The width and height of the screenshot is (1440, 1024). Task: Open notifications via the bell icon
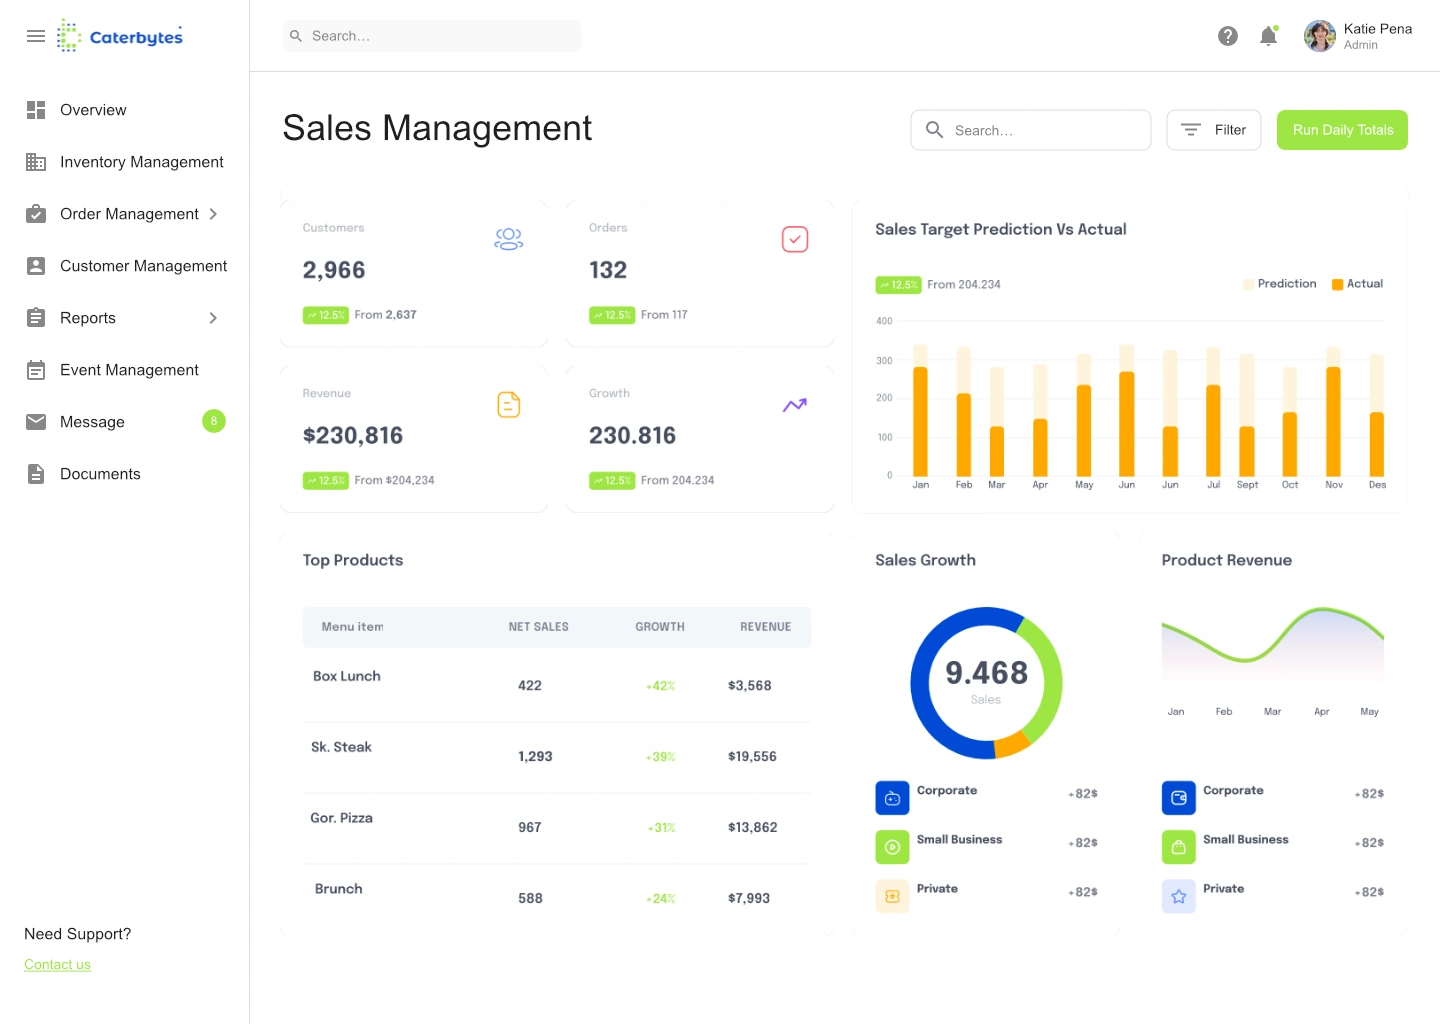point(1268,35)
